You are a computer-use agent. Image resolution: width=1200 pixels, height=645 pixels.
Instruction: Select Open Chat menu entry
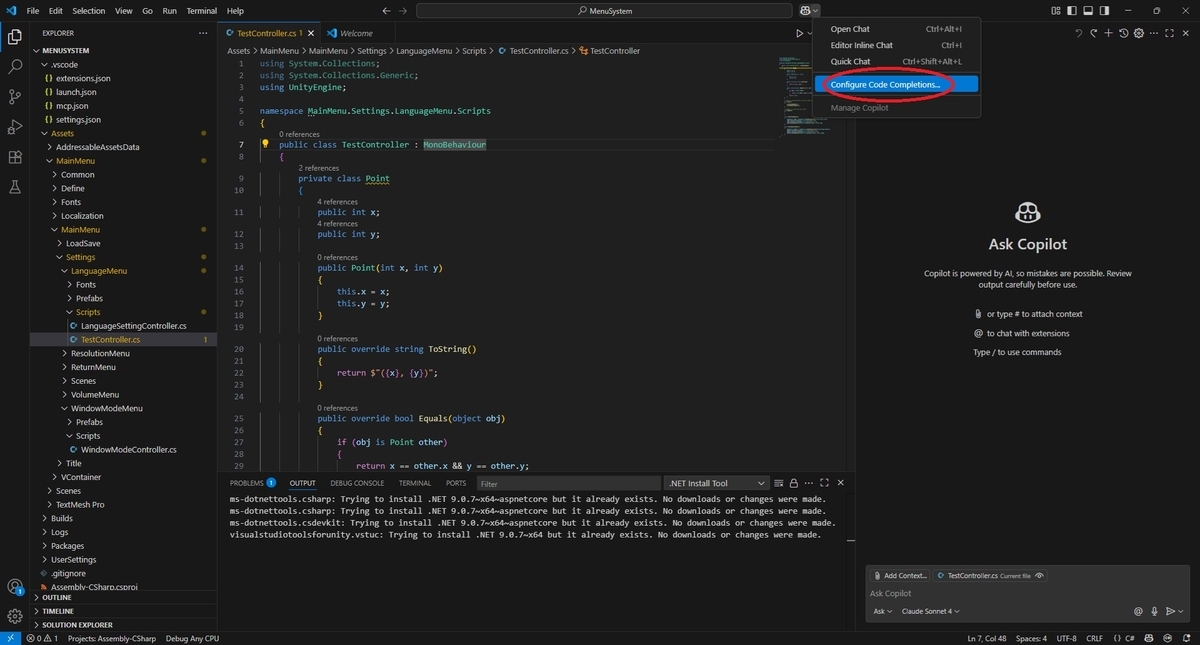[x=896, y=29]
